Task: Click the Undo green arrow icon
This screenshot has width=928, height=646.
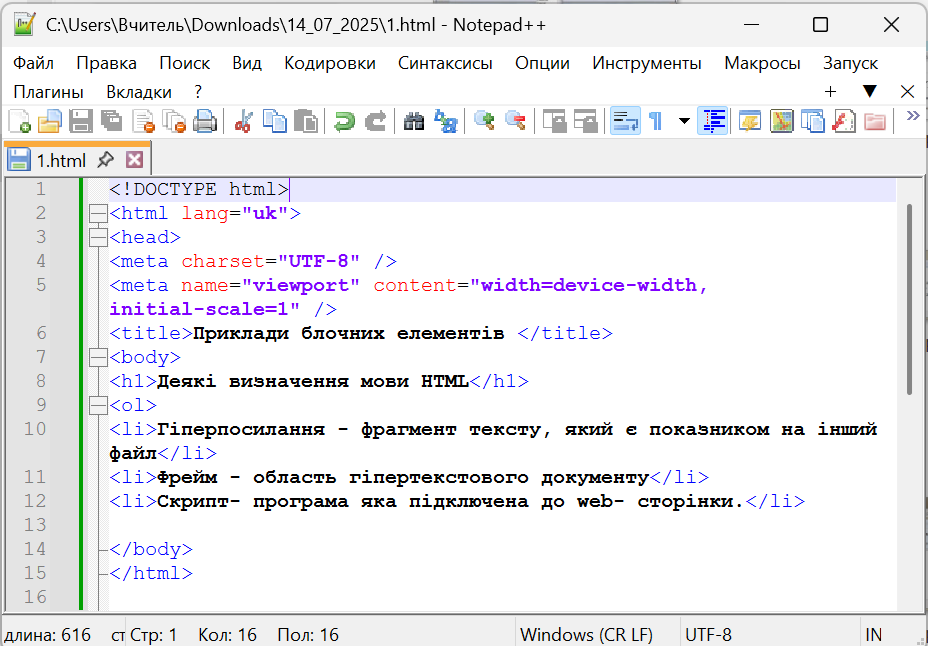Action: click(345, 122)
